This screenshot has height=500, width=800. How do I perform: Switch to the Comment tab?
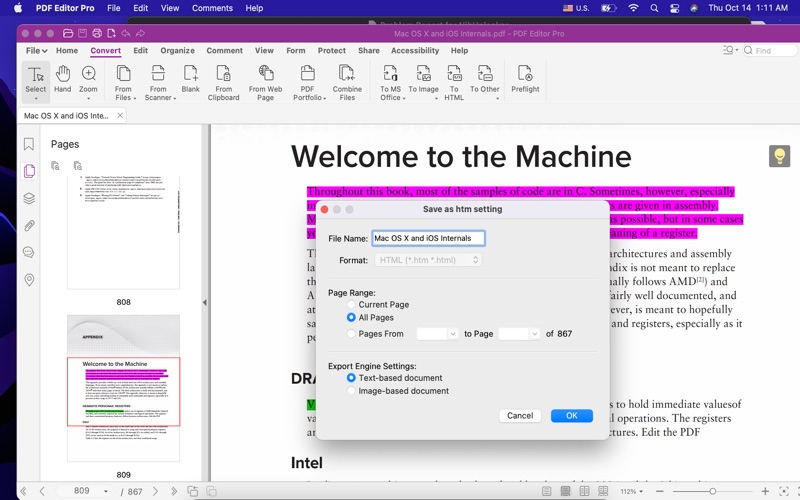224,51
